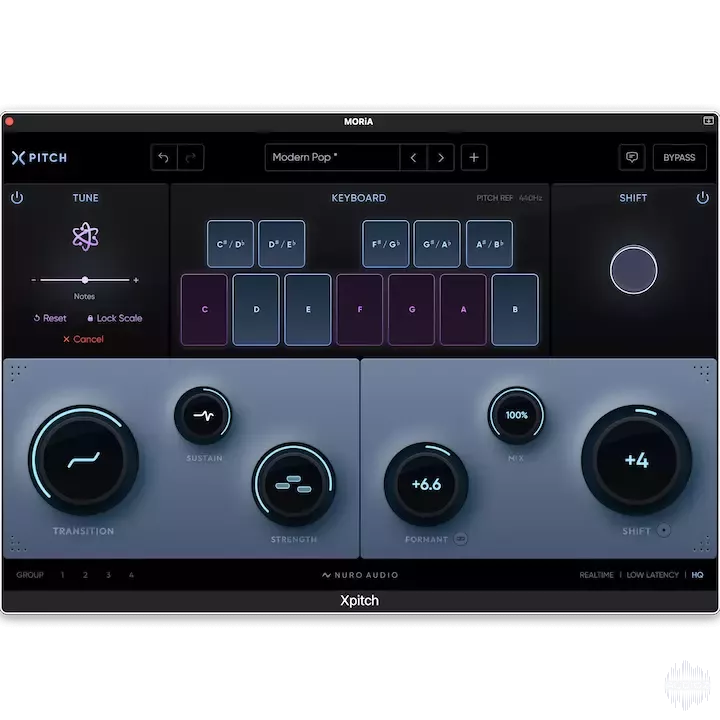Click the Xpitch logo at top left
Image resolution: width=720 pixels, height=720 pixels.
pos(39,158)
